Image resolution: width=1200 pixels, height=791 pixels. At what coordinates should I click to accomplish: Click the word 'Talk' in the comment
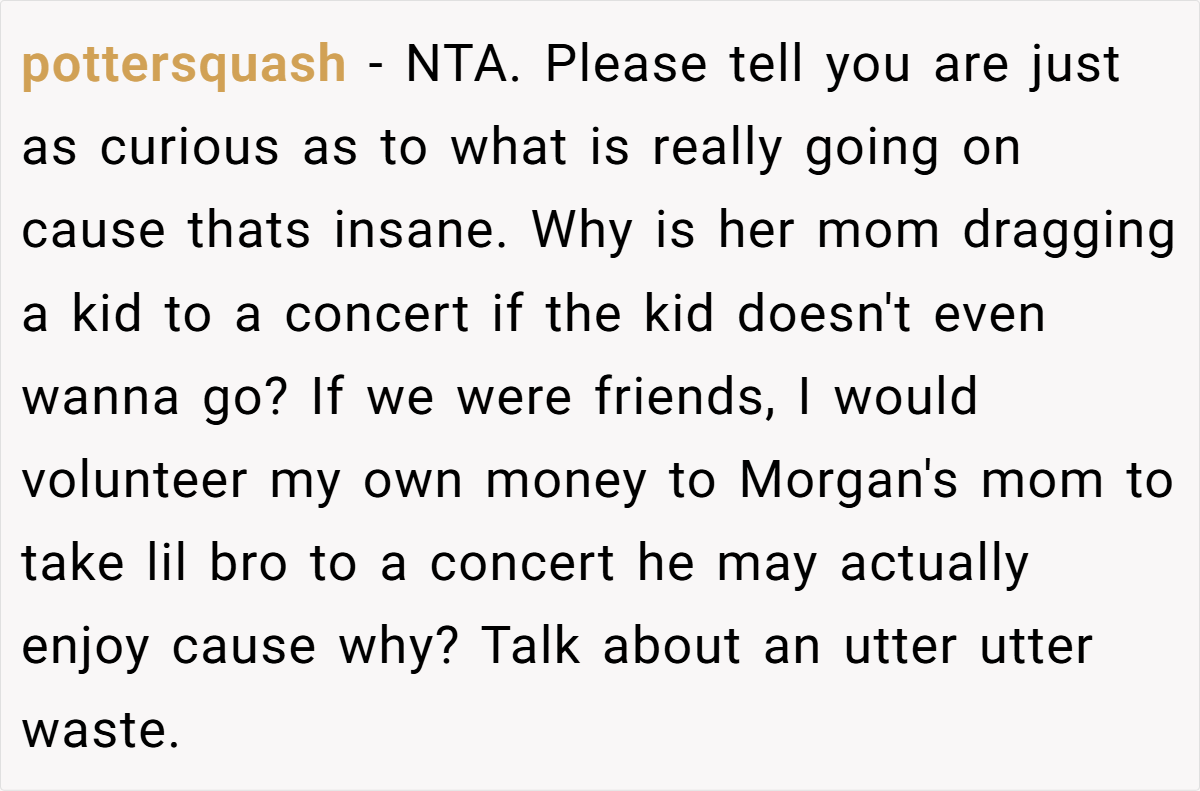click(x=531, y=646)
